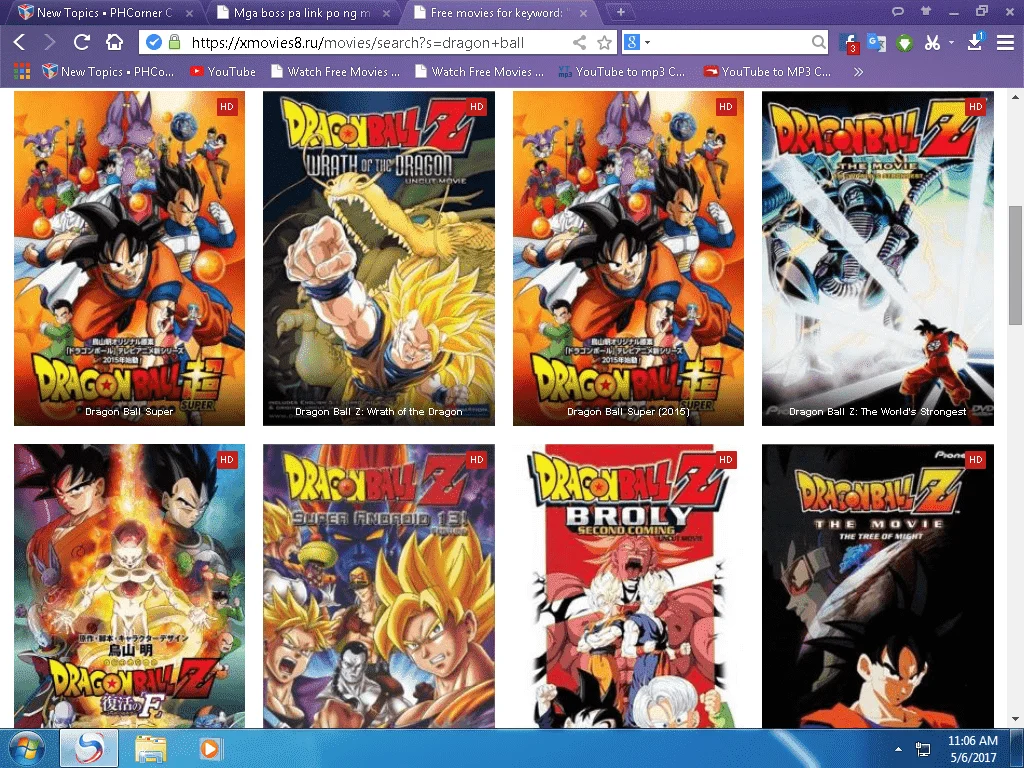Select Free movies for keyword tab
Screen dimensions: 1024x768
pos(496,12)
